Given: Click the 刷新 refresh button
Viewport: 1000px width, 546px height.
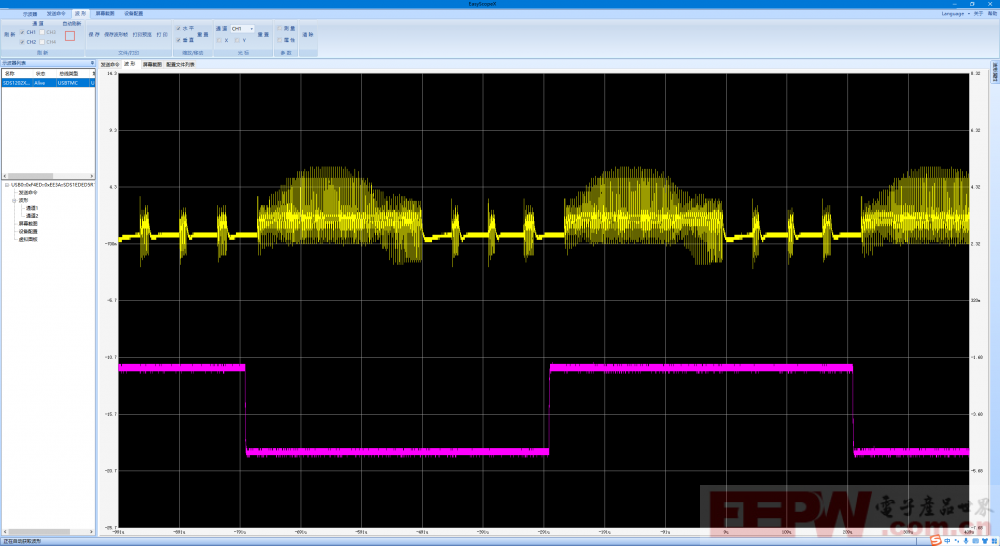Looking at the screenshot, I should [x=10, y=35].
